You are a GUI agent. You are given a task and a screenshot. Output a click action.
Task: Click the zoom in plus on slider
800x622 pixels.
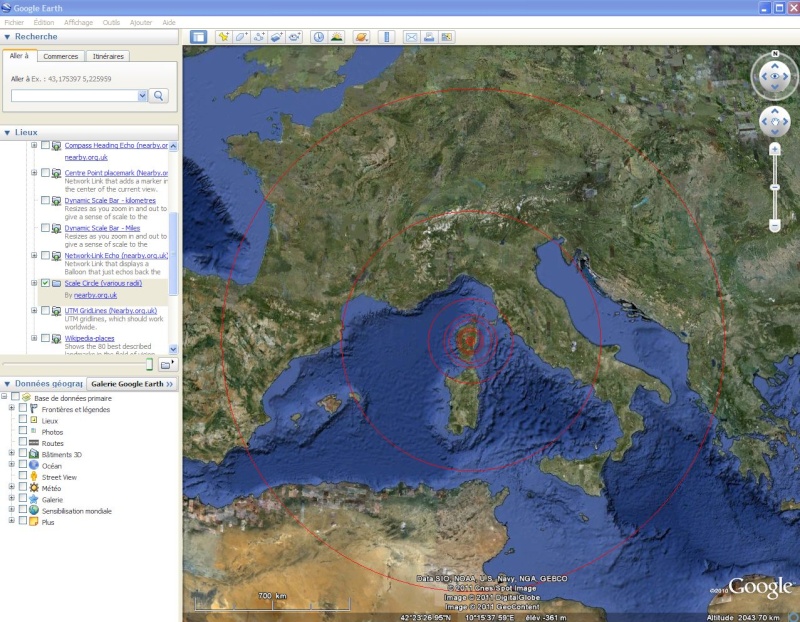coord(775,150)
